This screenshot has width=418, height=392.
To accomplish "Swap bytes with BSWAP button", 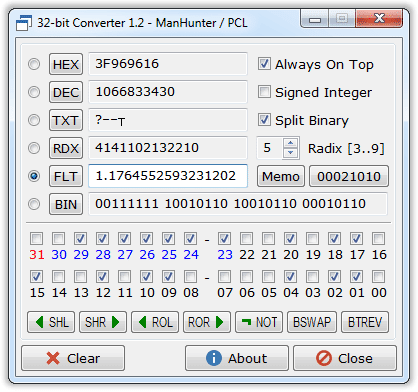I will tap(312, 322).
